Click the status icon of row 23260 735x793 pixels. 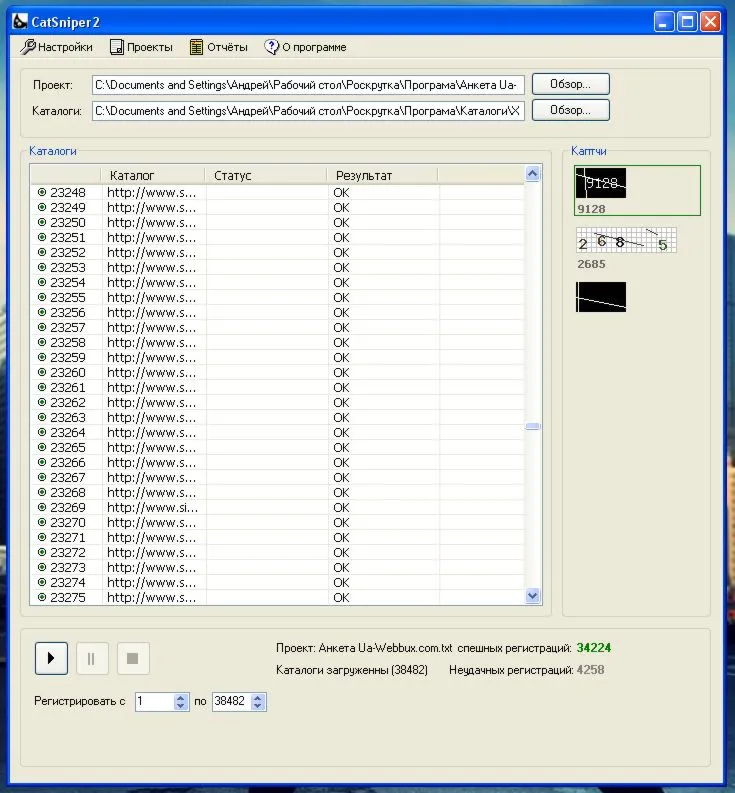[42, 372]
